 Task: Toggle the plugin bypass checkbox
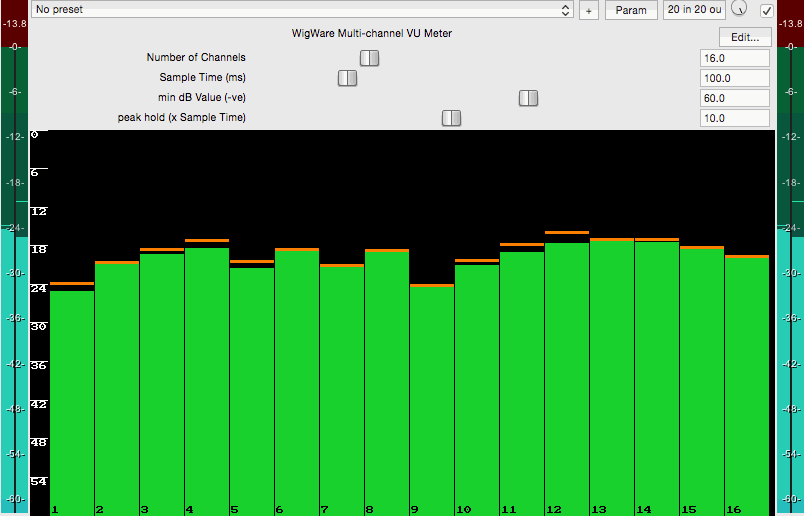point(767,10)
